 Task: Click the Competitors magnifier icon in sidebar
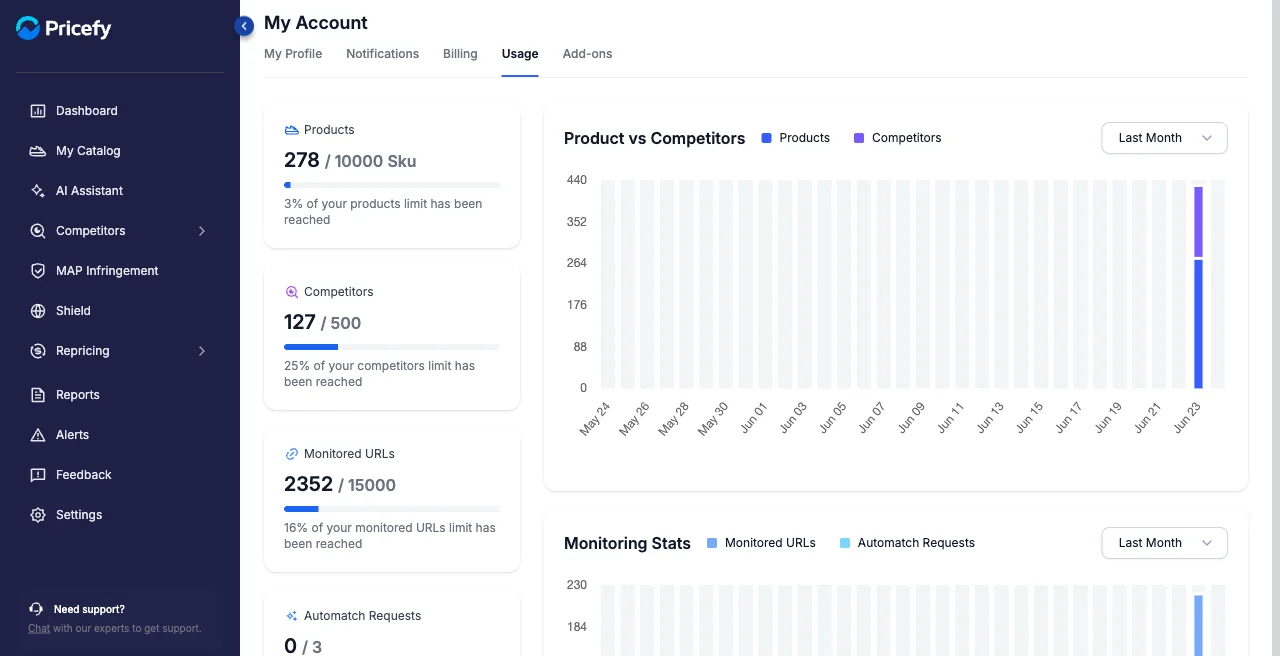pyautogui.click(x=38, y=231)
